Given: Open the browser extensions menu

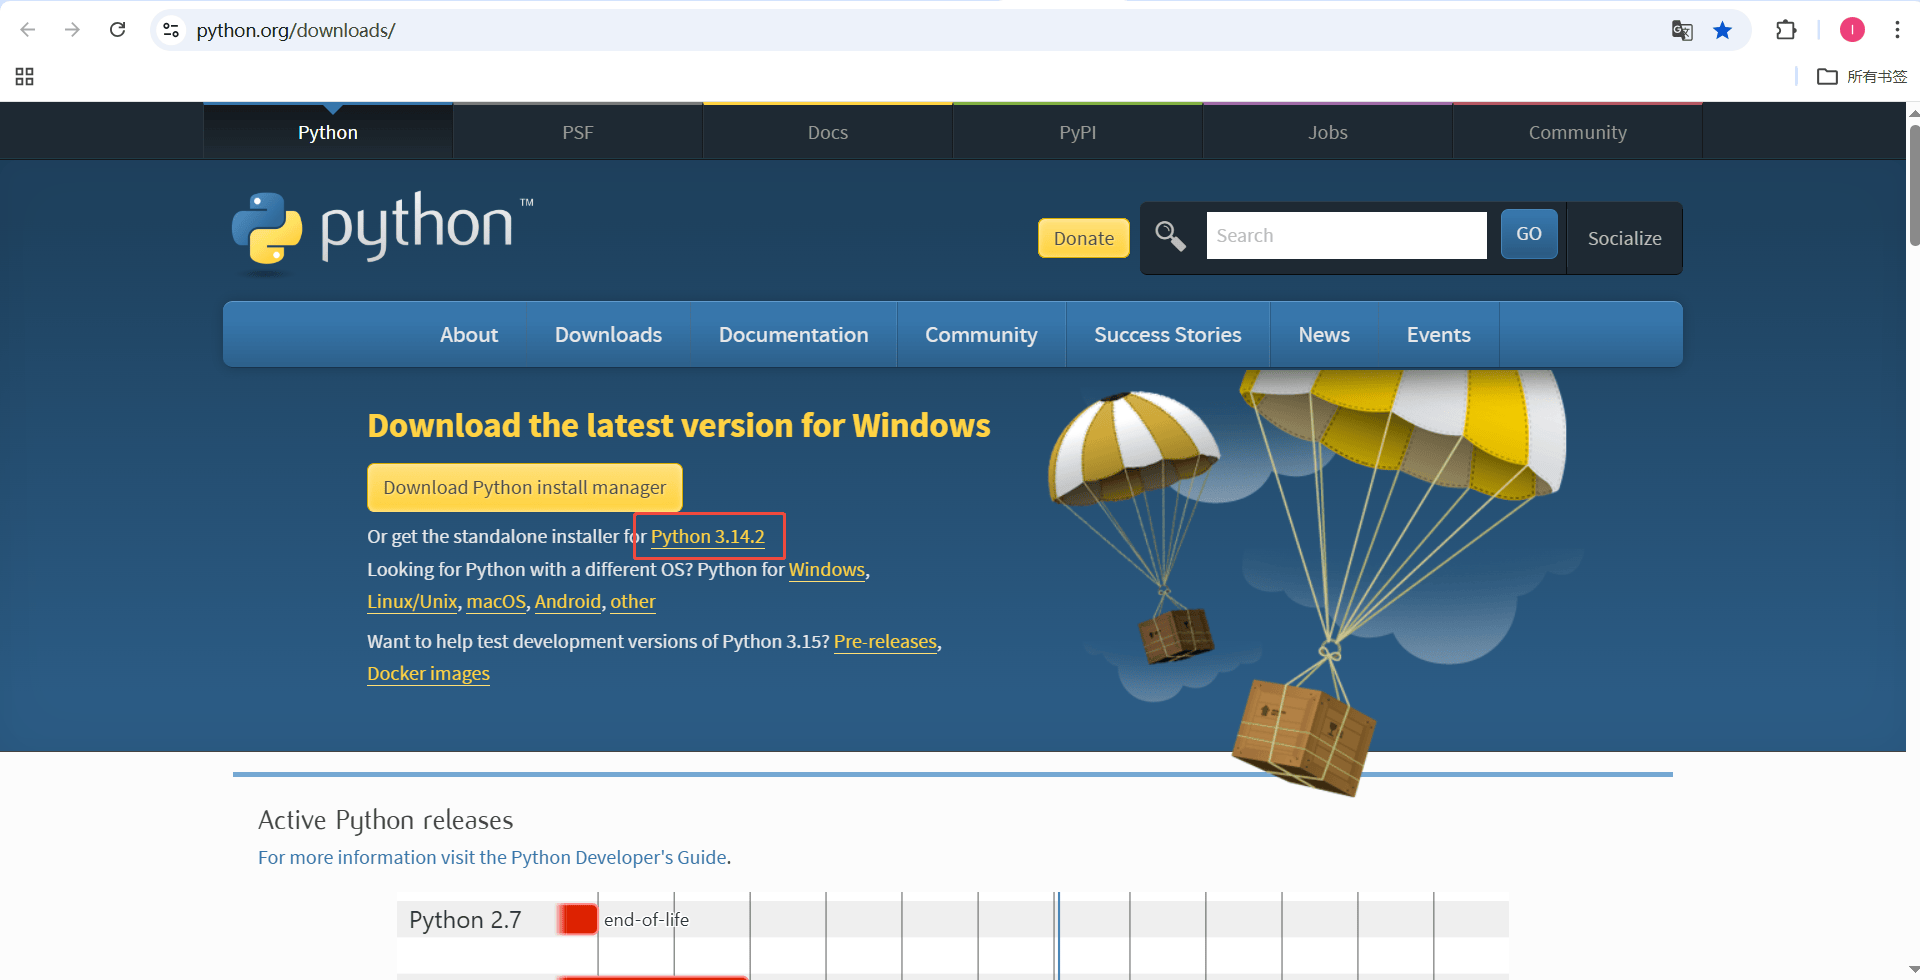Looking at the screenshot, I should click(x=1786, y=30).
